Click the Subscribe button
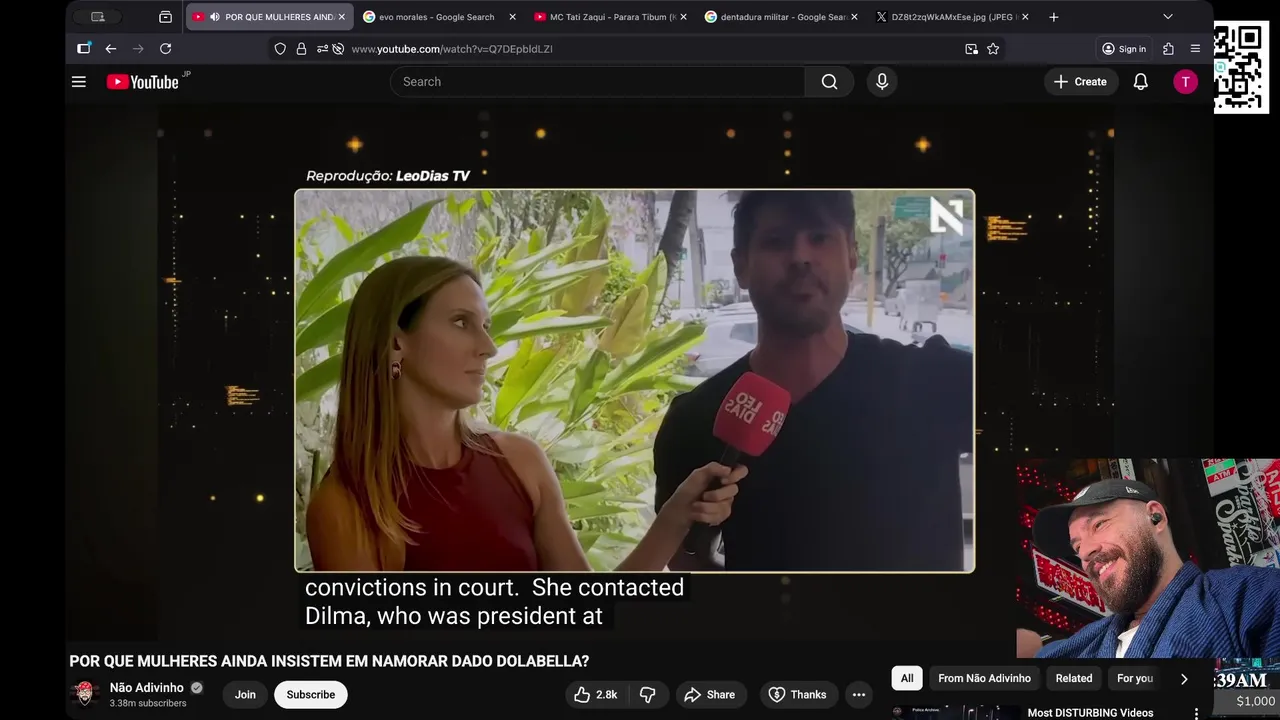 (311, 695)
